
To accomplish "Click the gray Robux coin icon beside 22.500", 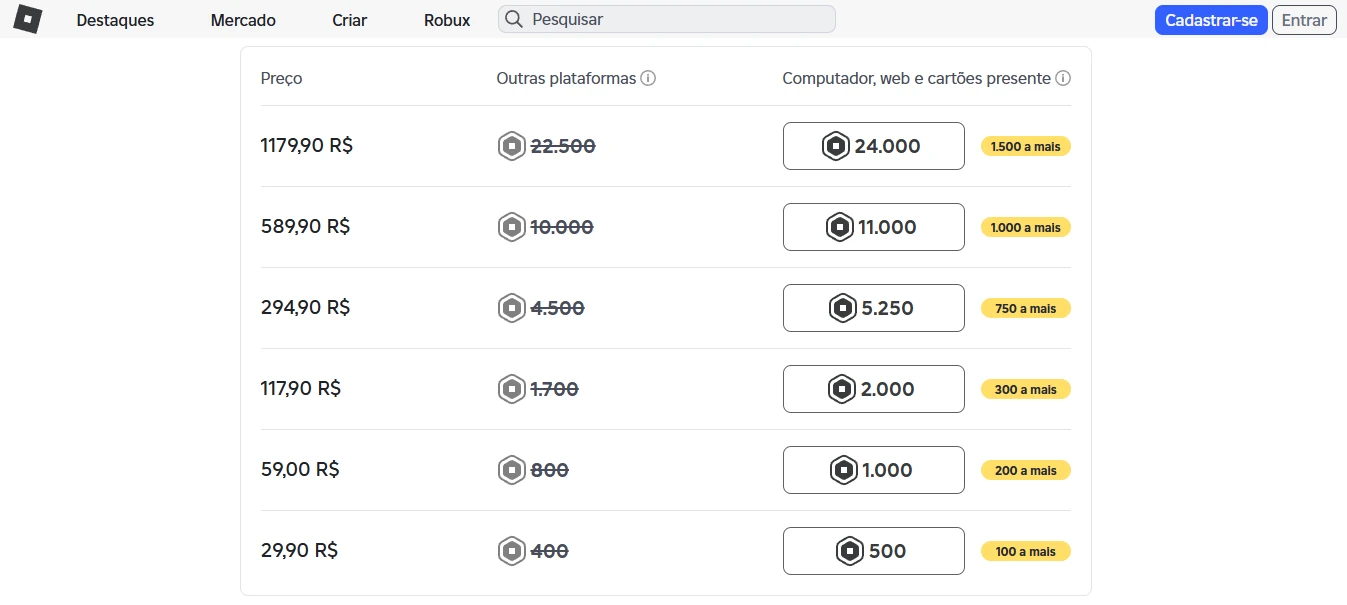I will (511, 145).
